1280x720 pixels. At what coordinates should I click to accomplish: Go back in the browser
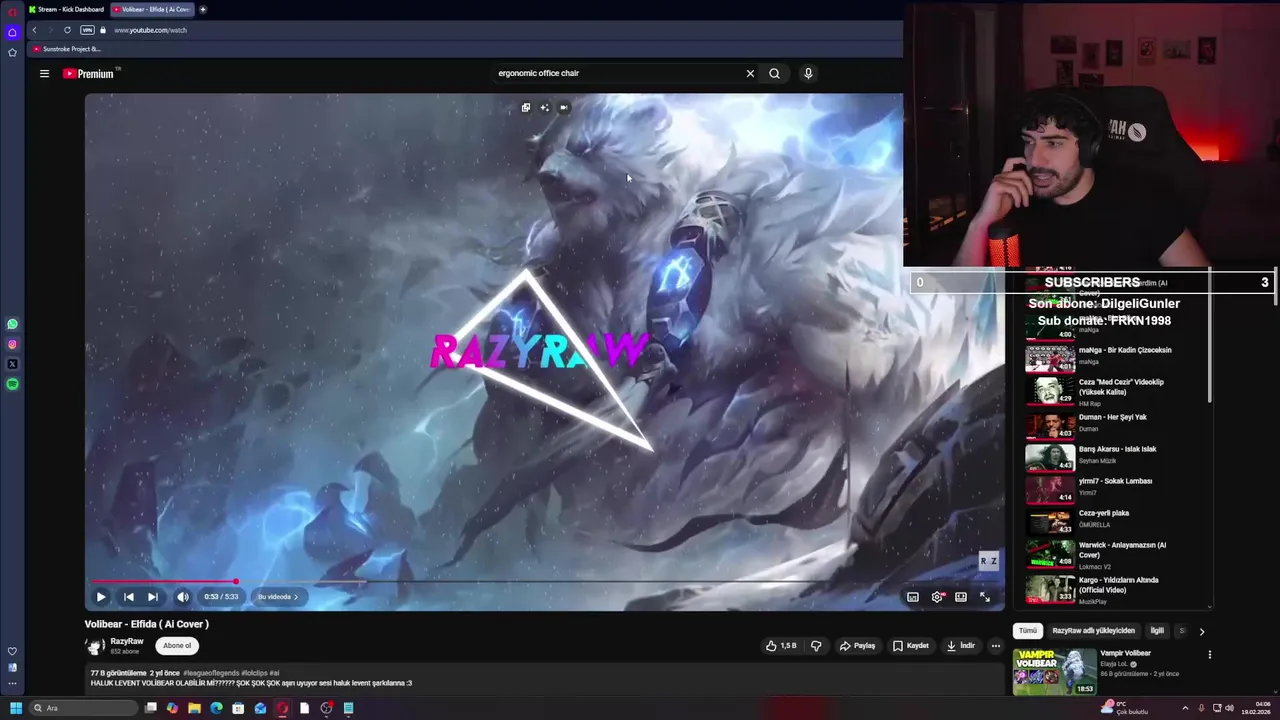point(34,30)
